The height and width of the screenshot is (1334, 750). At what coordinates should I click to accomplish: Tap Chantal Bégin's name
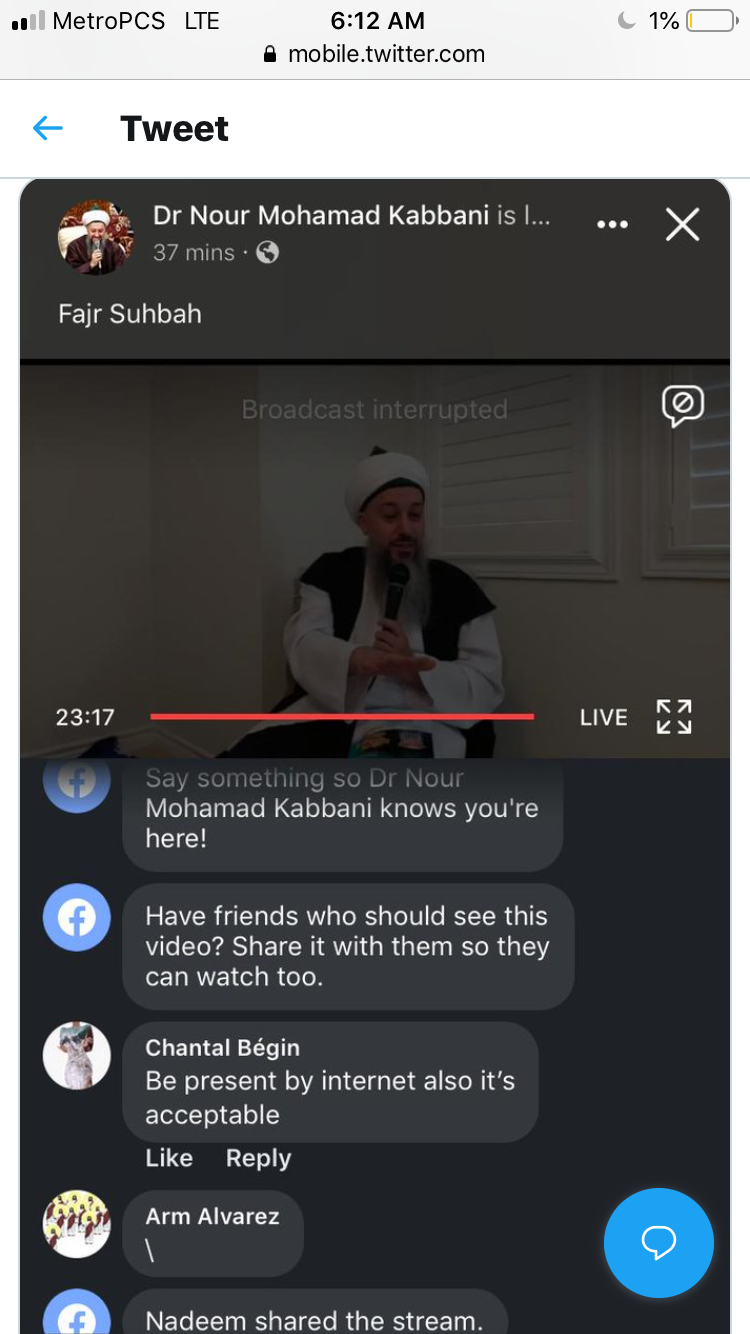tap(222, 1047)
